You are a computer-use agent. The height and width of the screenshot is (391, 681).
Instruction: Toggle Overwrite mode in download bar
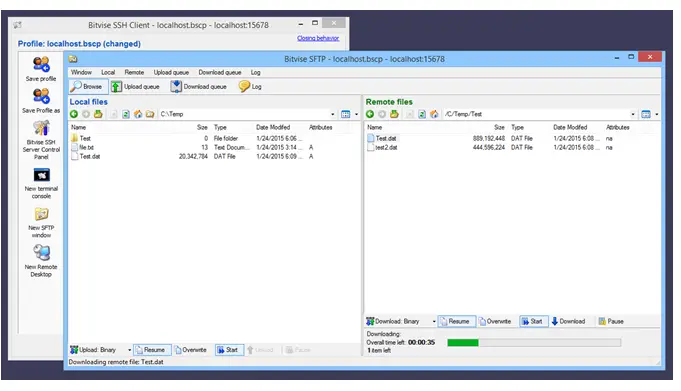[495, 321]
